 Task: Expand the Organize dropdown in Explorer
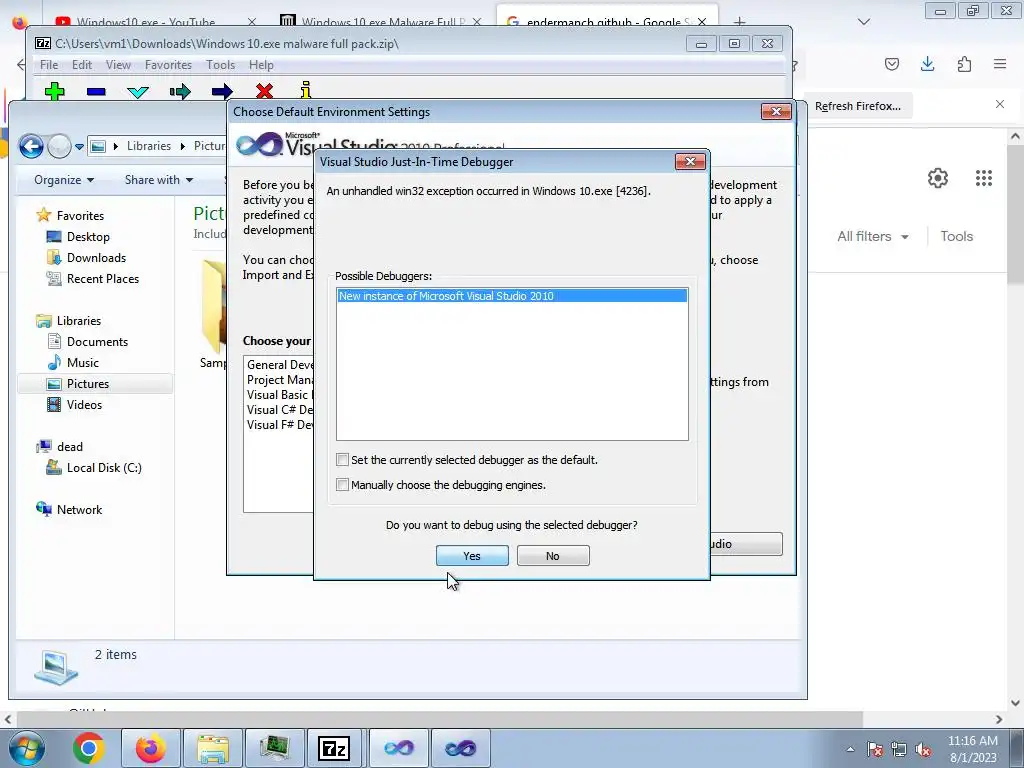click(64, 180)
